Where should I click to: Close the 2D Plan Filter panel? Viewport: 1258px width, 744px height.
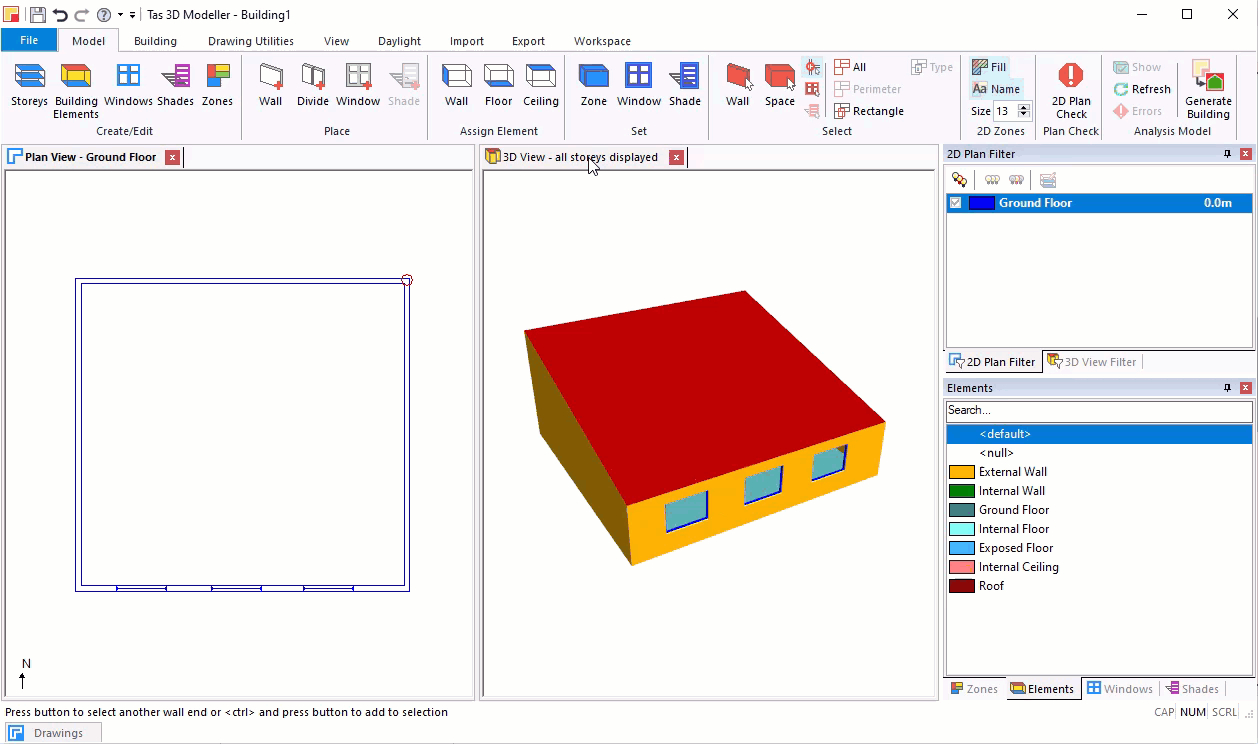click(x=1245, y=154)
